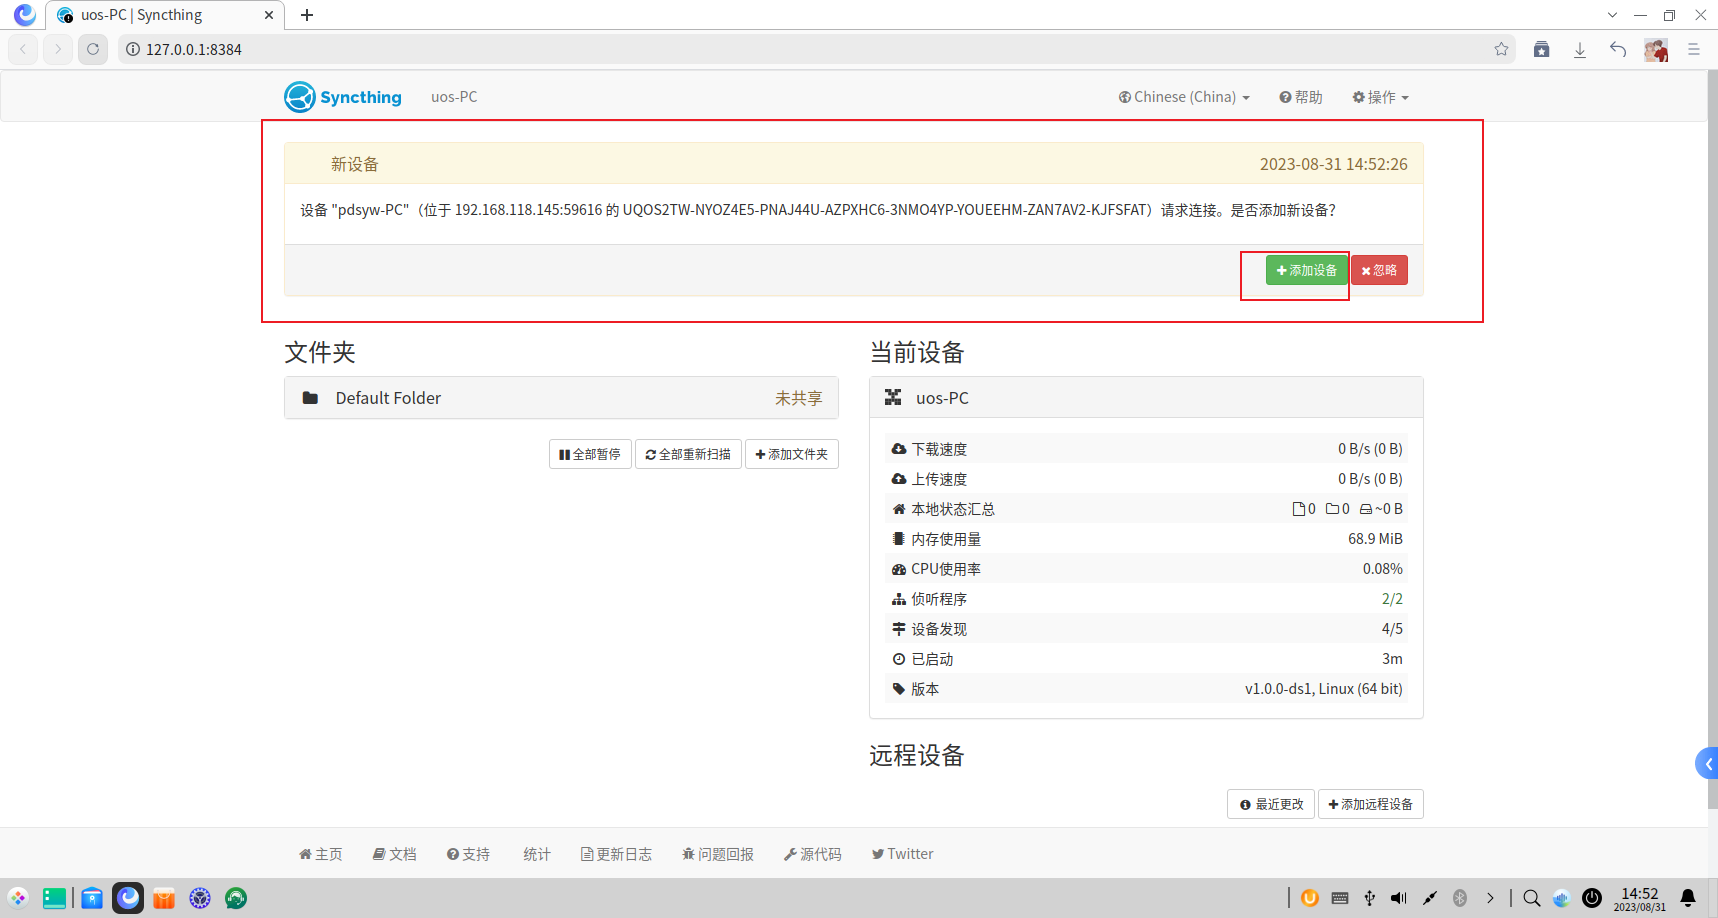The image size is (1718, 918).
Task: Open the 支持 support link
Action: [x=468, y=854]
